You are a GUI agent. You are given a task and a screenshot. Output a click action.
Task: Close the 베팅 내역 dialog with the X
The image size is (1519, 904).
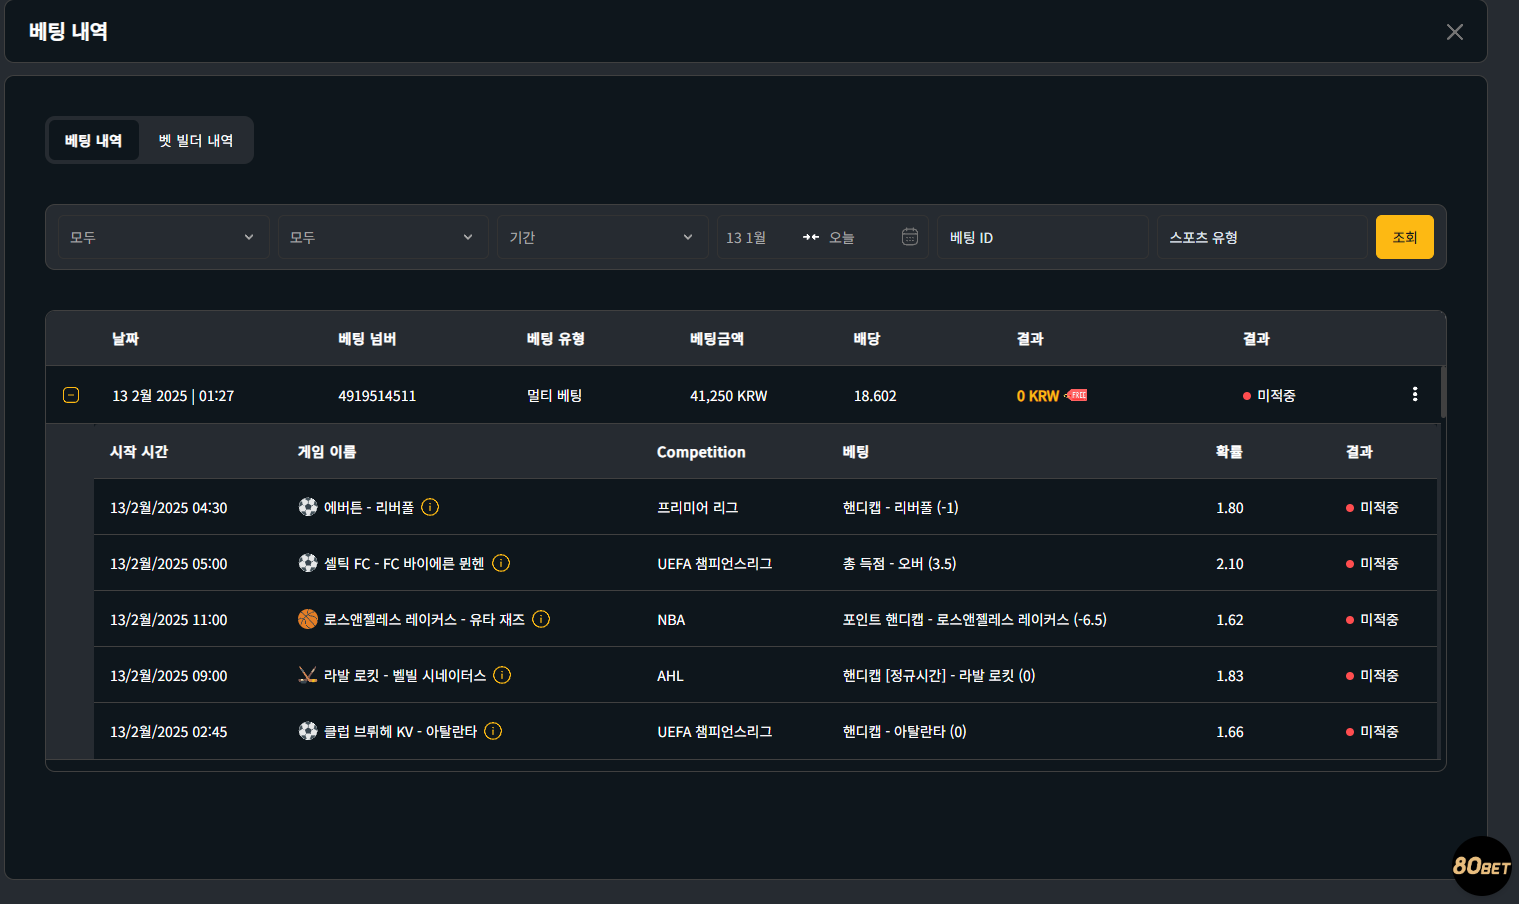tap(1455, 32)
